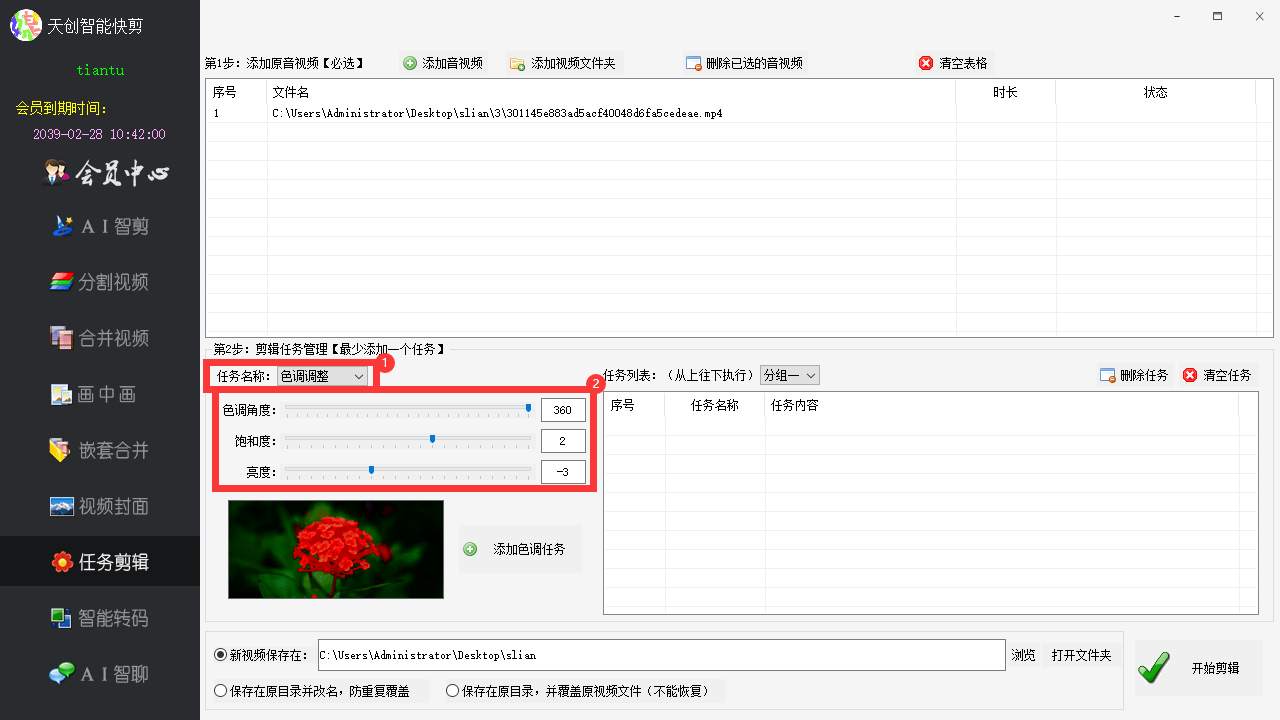Click the 添加色调任务 button label

coord(529,549)
